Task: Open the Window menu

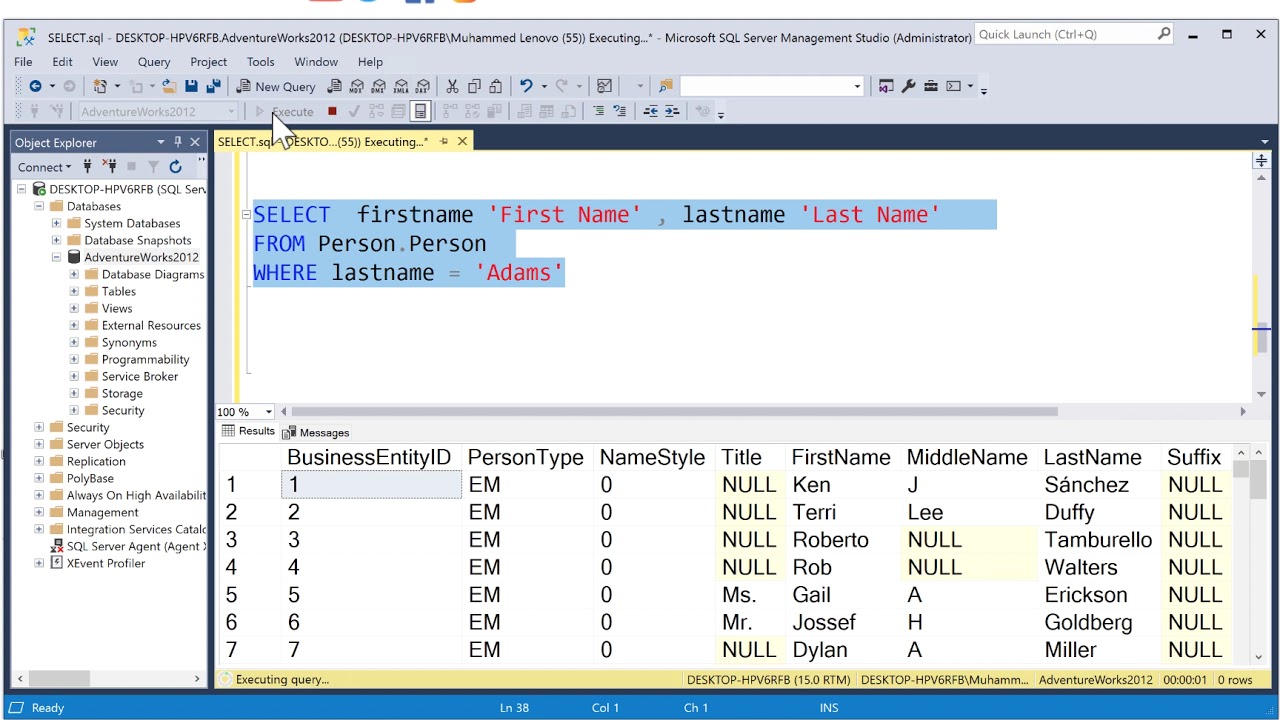Action: pos(316,62)
